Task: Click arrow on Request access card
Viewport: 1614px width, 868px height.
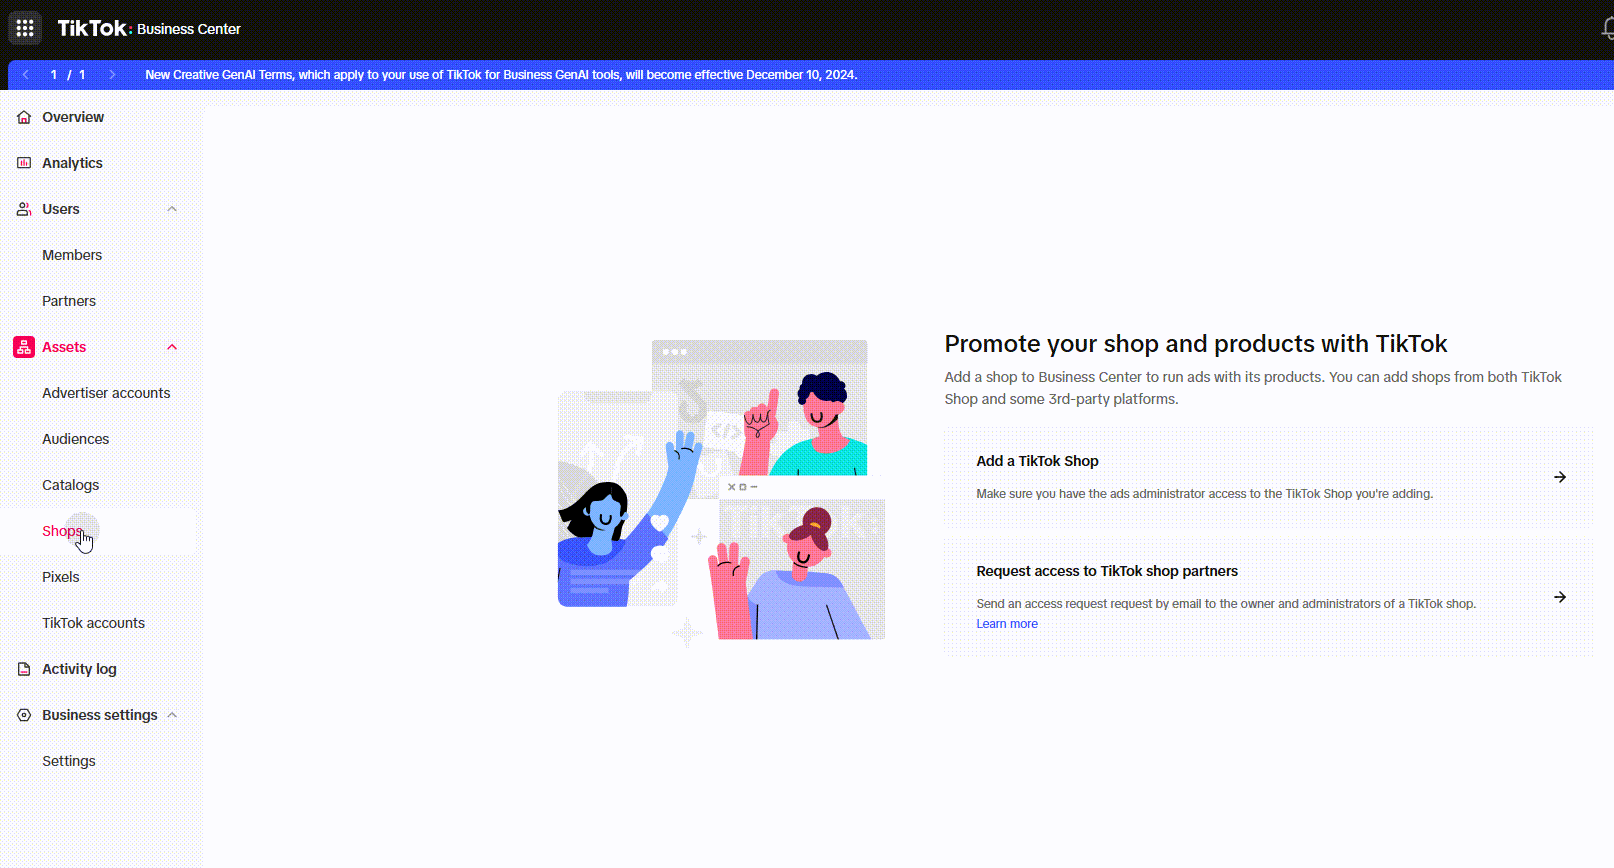Action: (x=1560, y=597)
